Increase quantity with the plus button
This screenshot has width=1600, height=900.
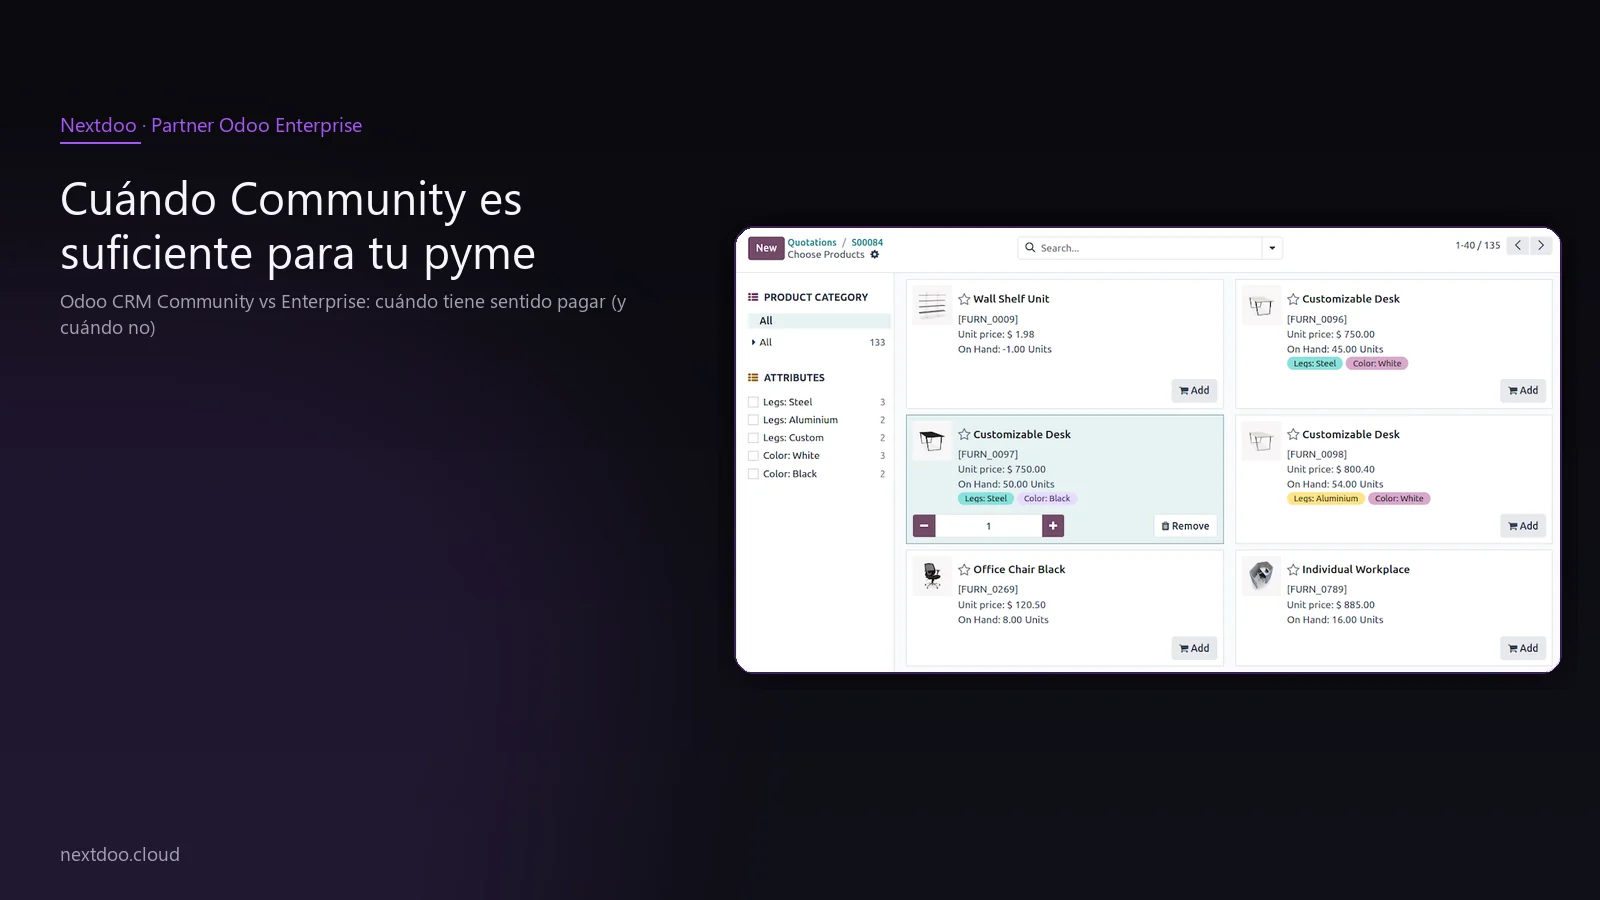1053,526
